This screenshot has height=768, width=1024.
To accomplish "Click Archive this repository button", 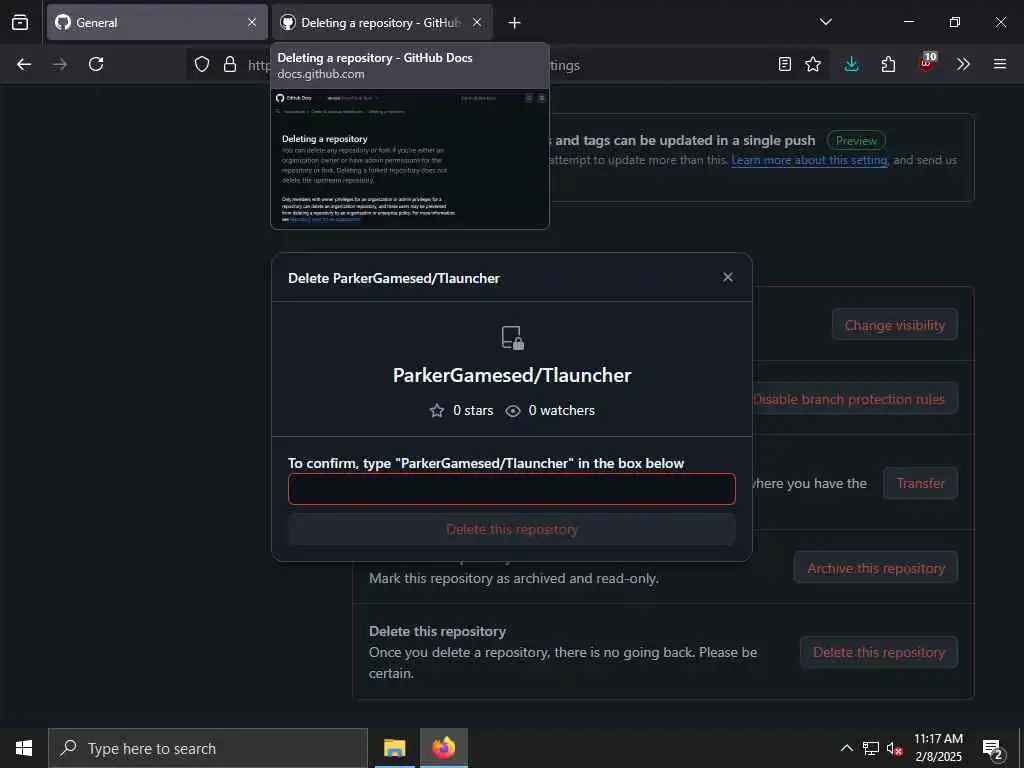I will [x=876, y=568].
